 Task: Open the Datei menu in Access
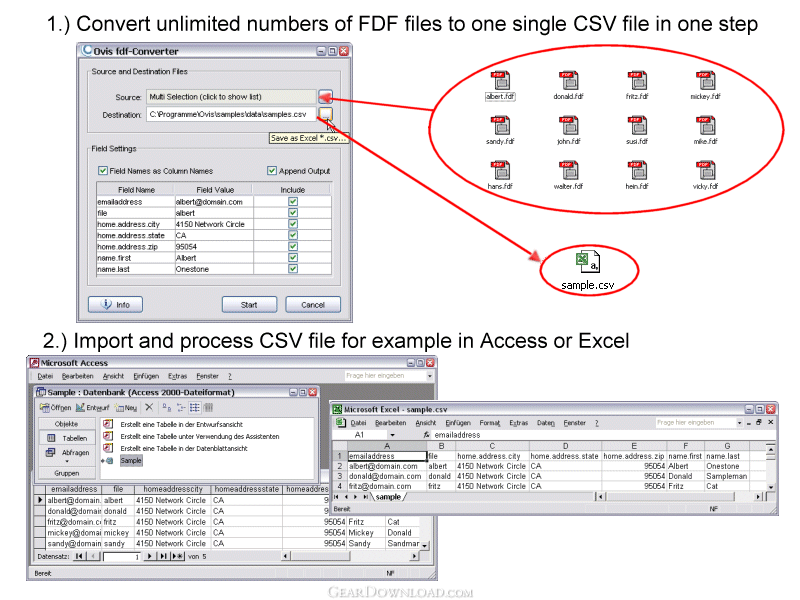click(x=45, y=376)
